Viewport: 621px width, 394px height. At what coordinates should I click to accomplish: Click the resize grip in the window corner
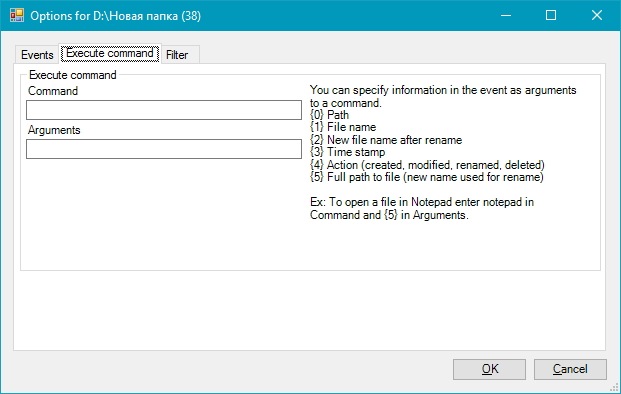[x=615, y=388]
